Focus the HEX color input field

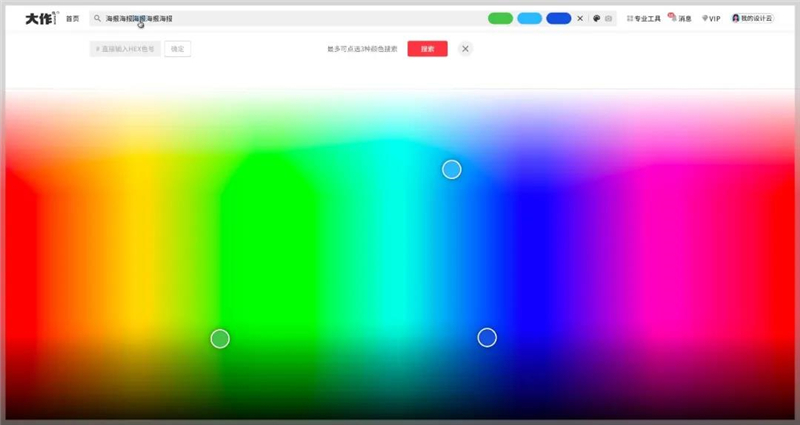(x=125, y=49)
